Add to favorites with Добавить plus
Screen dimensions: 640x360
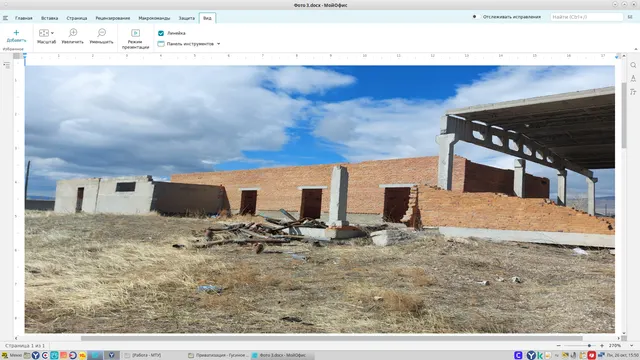(16, 36)
